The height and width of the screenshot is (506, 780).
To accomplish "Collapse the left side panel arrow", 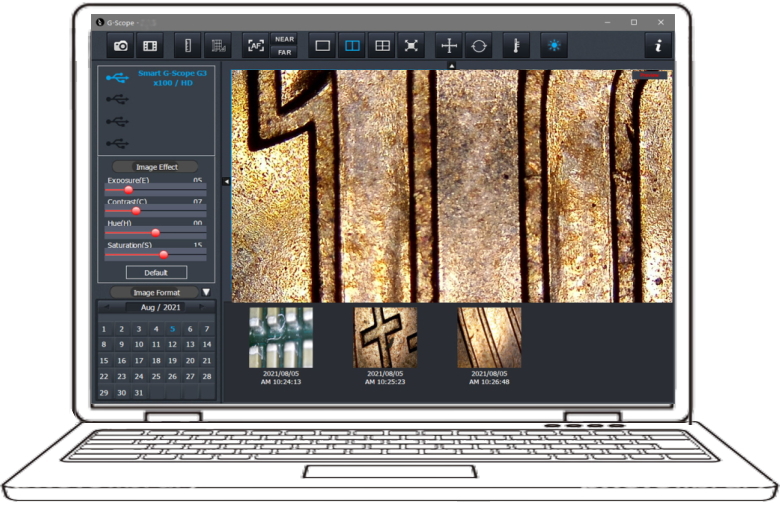I will click(226, 182).
